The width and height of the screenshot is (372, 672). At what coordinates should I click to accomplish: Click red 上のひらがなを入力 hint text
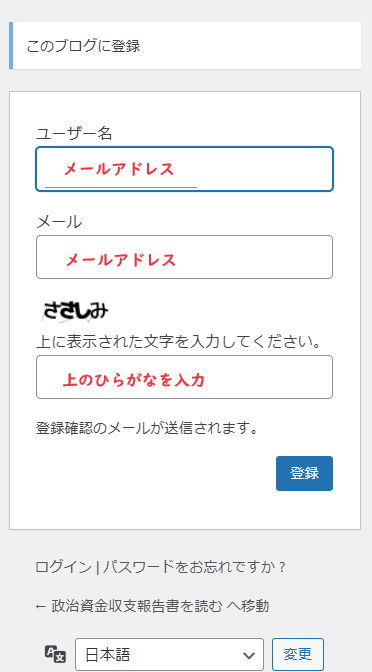134,380
